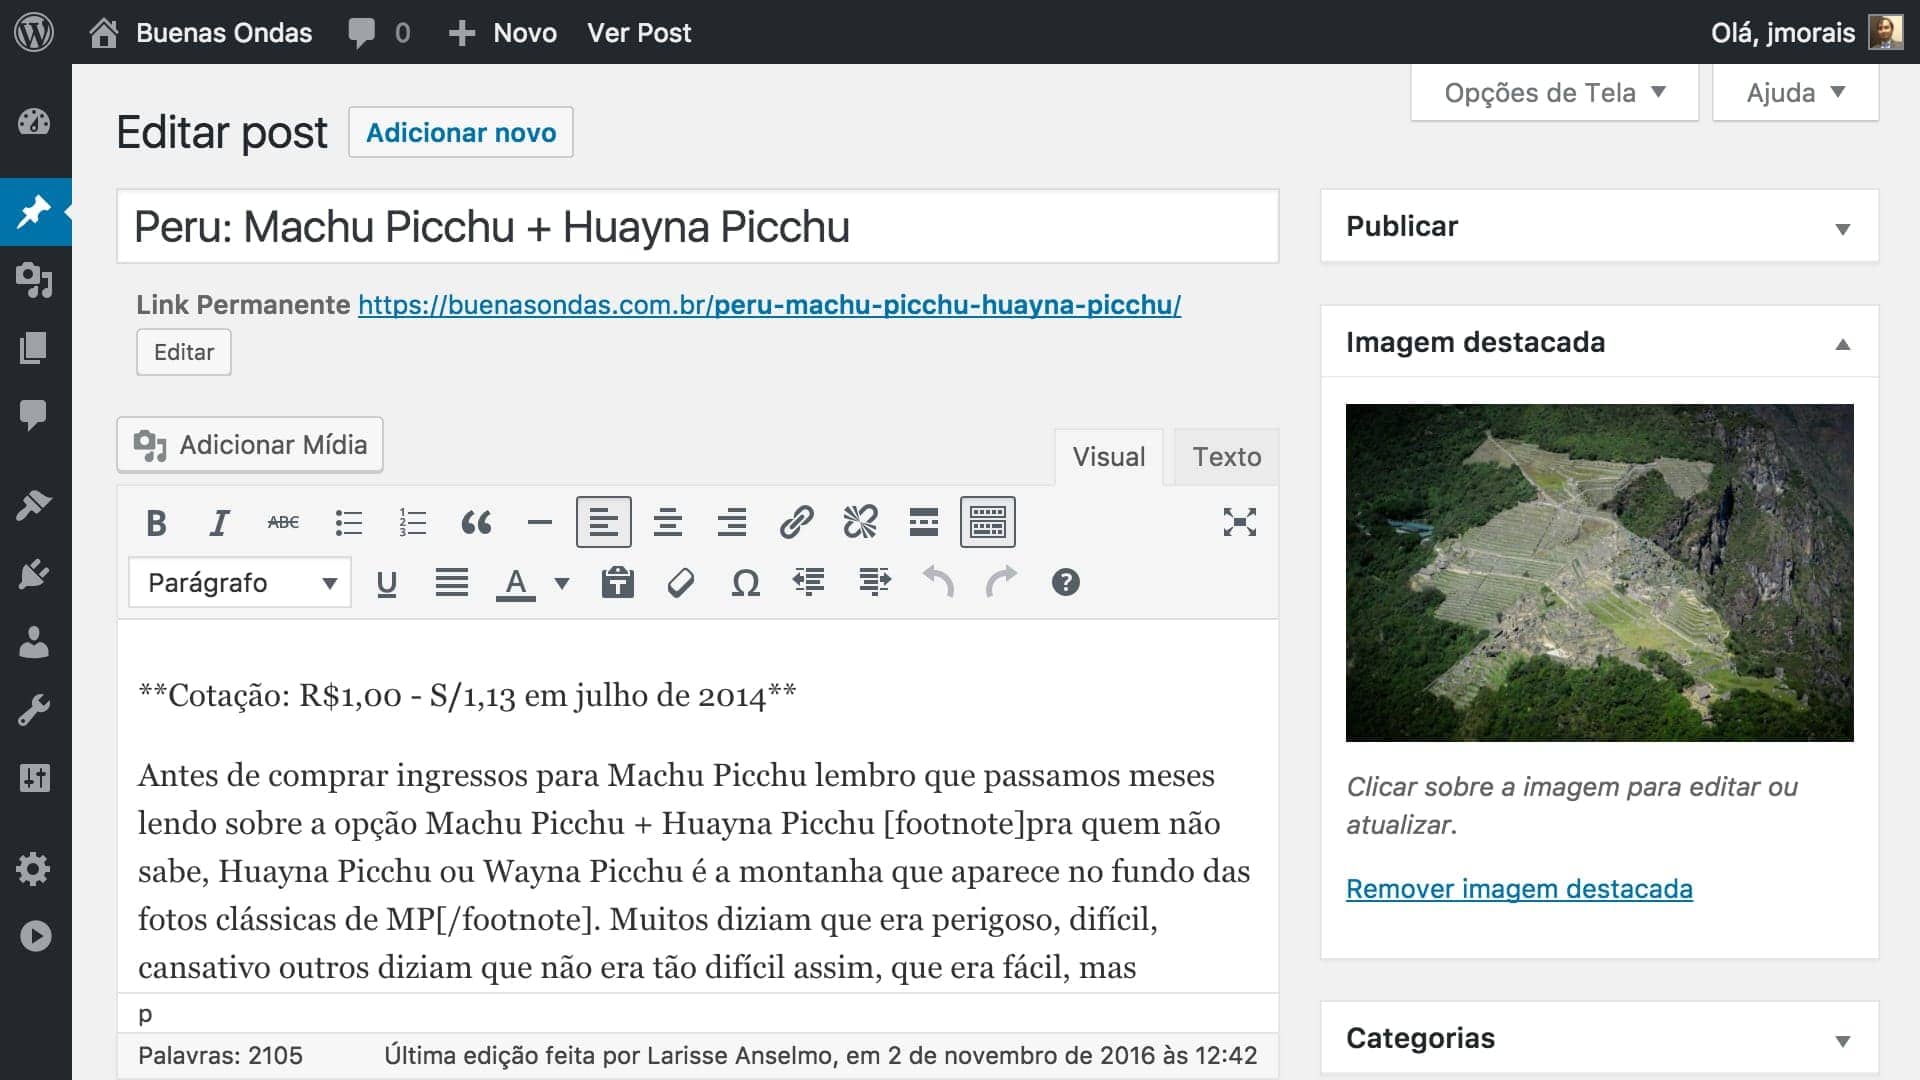Insert Read More tag

click(x=924, y=522)
